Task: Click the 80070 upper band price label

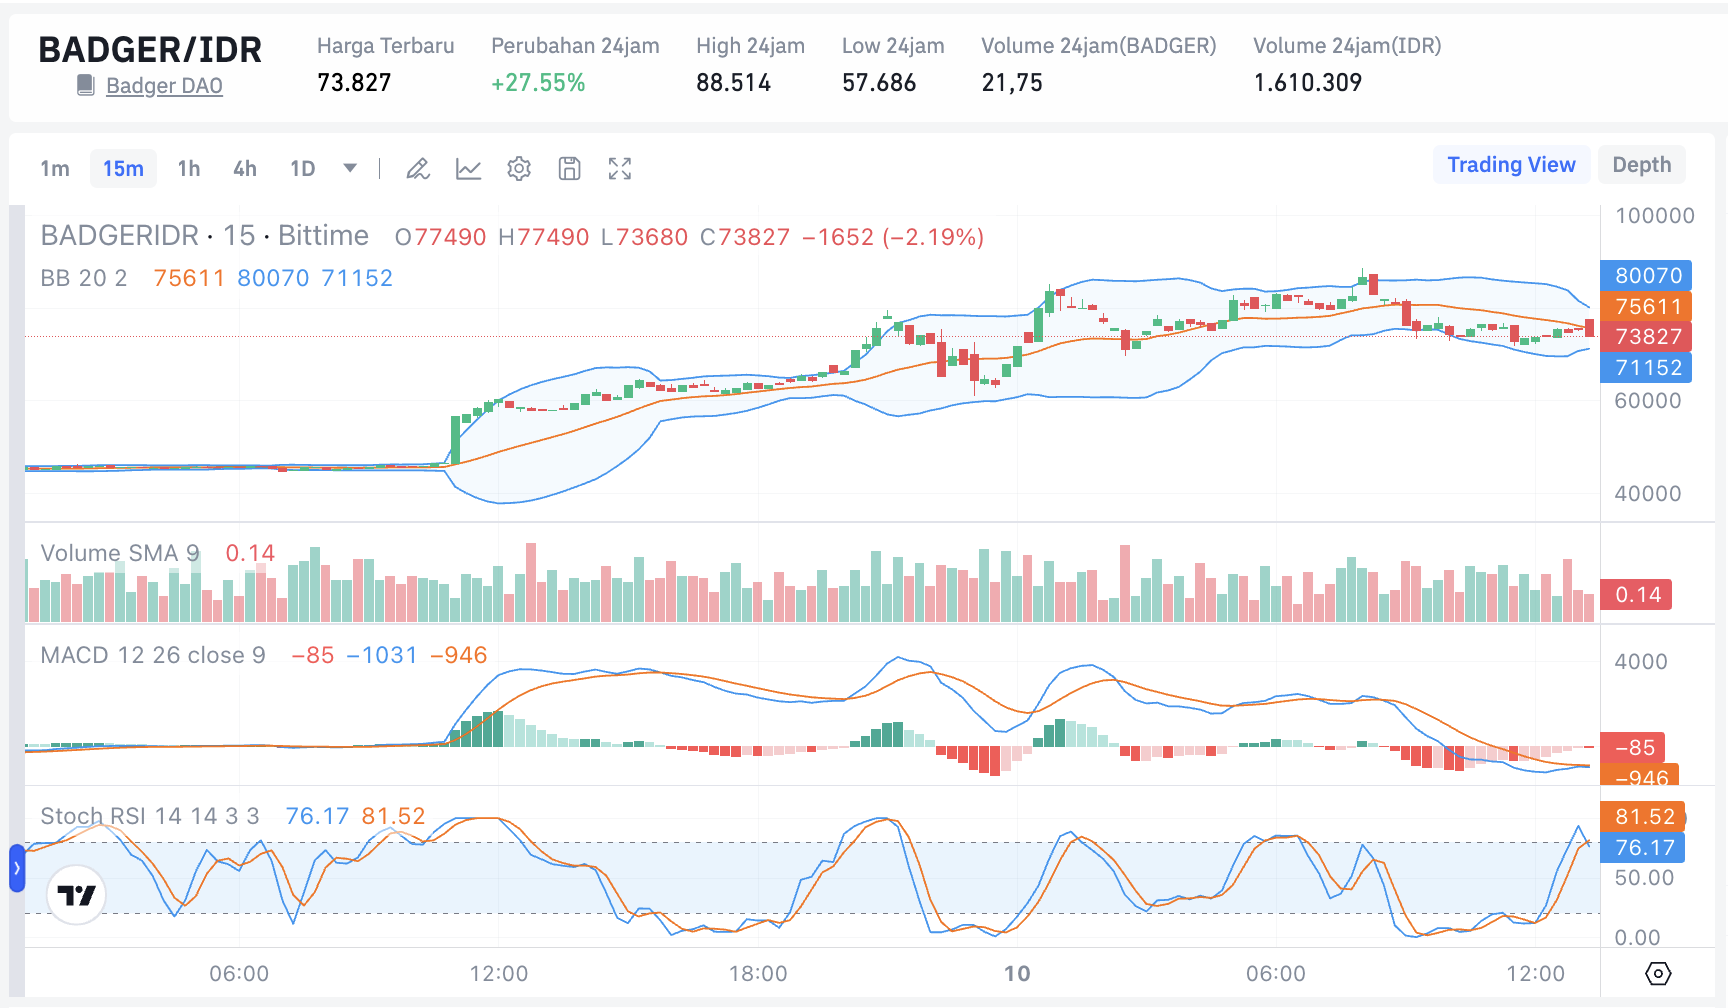Action: (x=1646, y=276)
